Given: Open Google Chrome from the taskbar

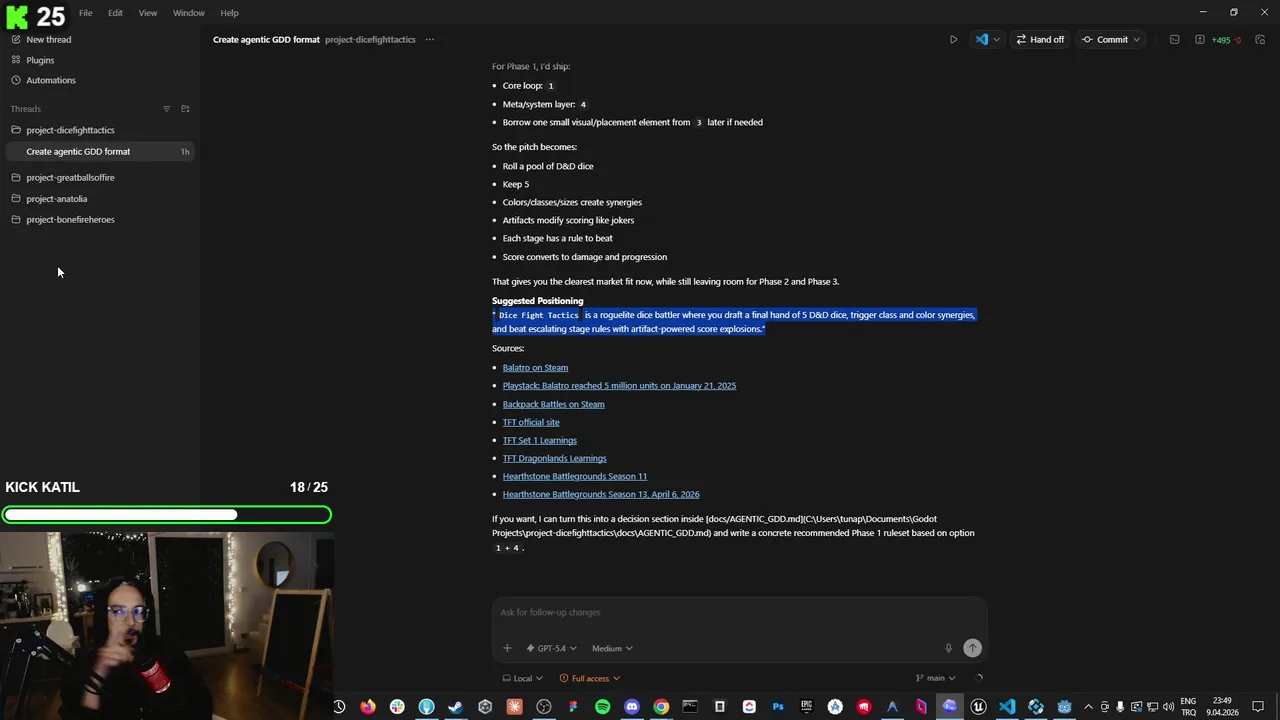Looking at the screenshot, I should [661, 707].
